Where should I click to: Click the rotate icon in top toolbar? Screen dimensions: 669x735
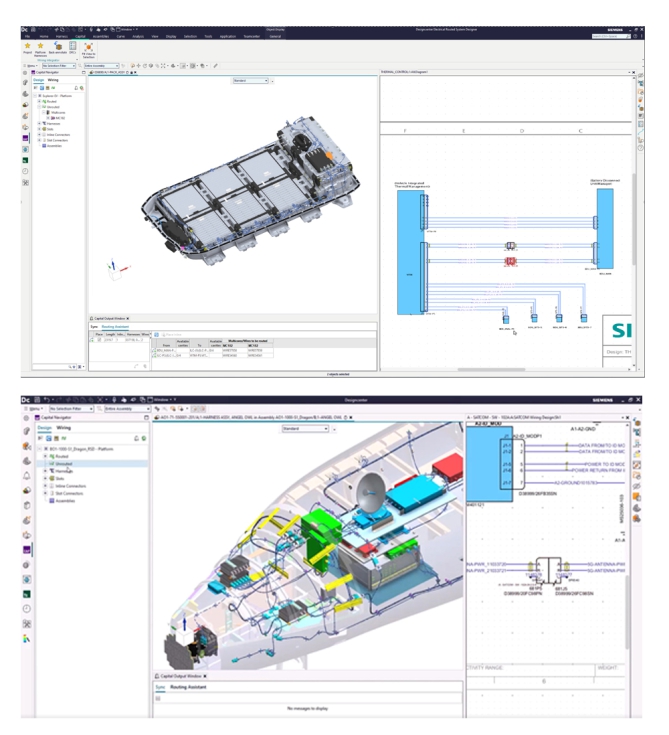(145, 66)
